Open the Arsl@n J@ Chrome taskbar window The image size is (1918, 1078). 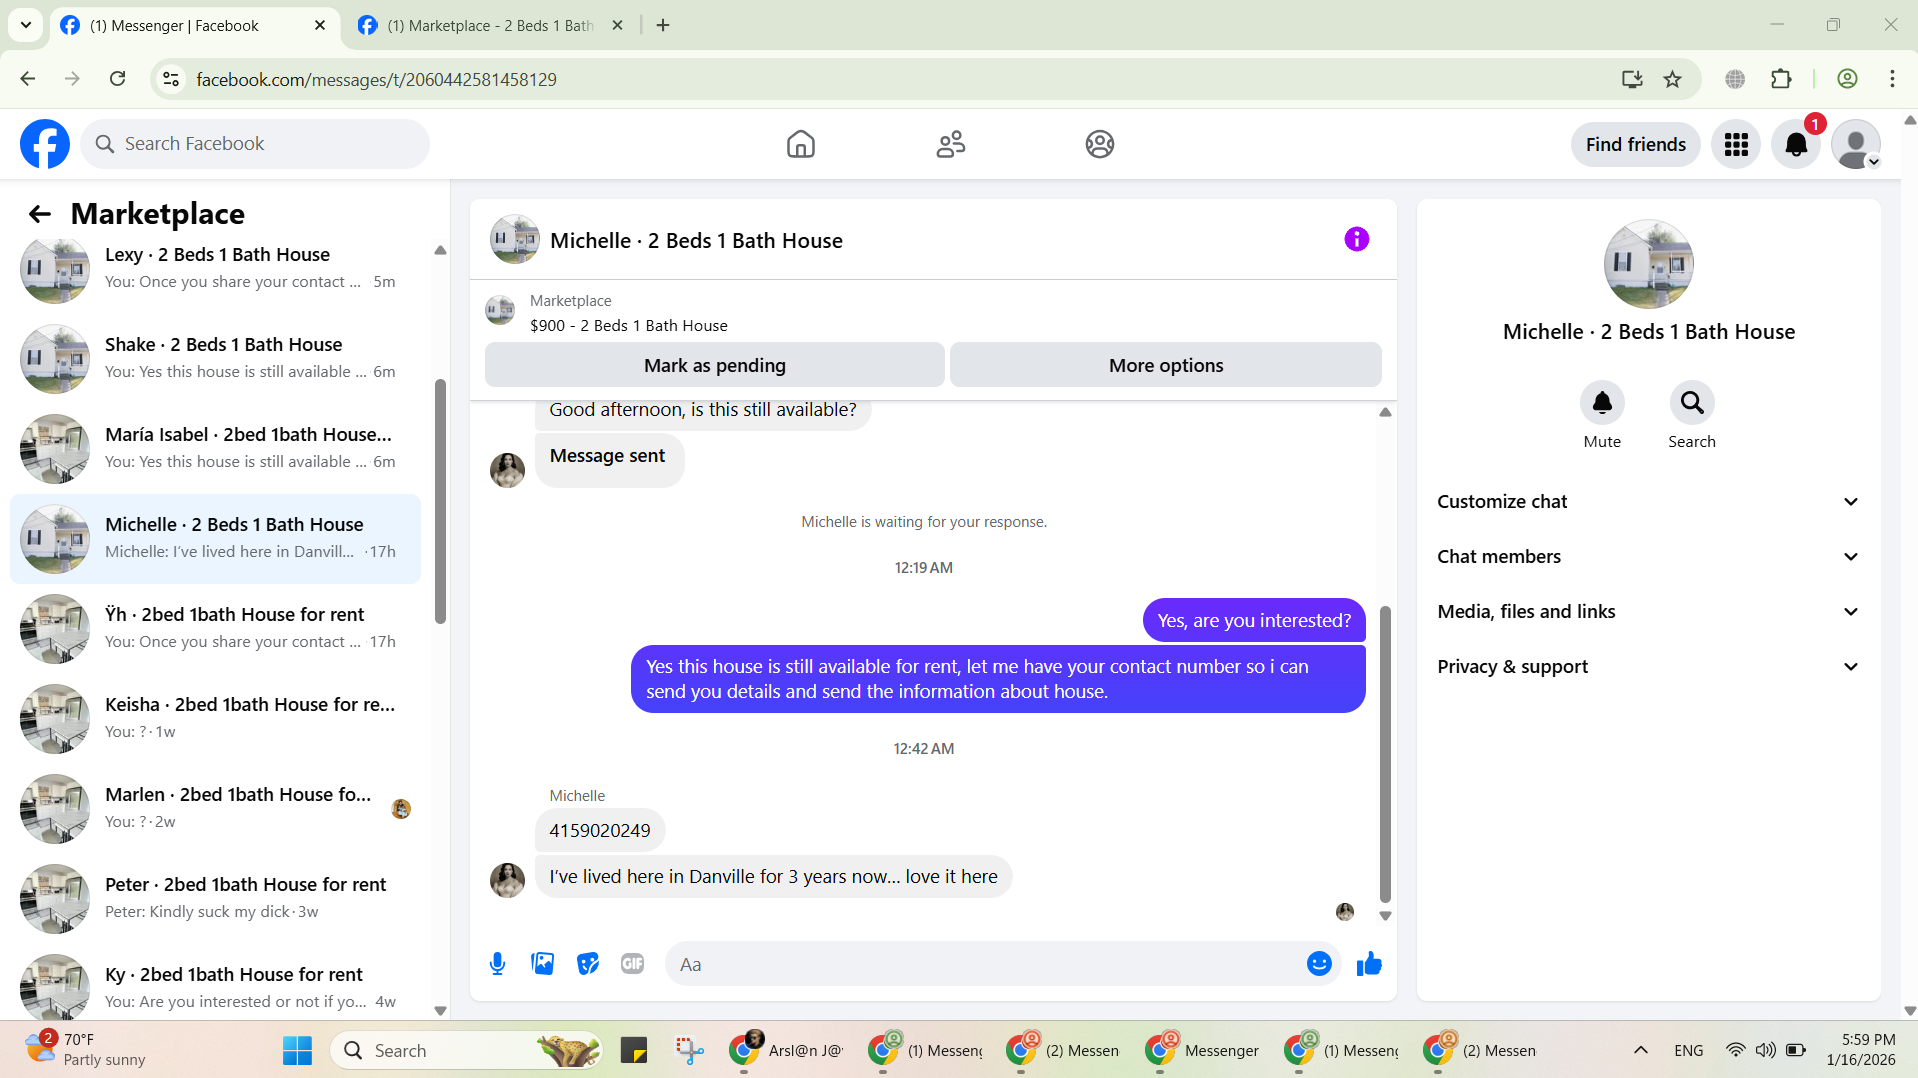coord(786,1051)
